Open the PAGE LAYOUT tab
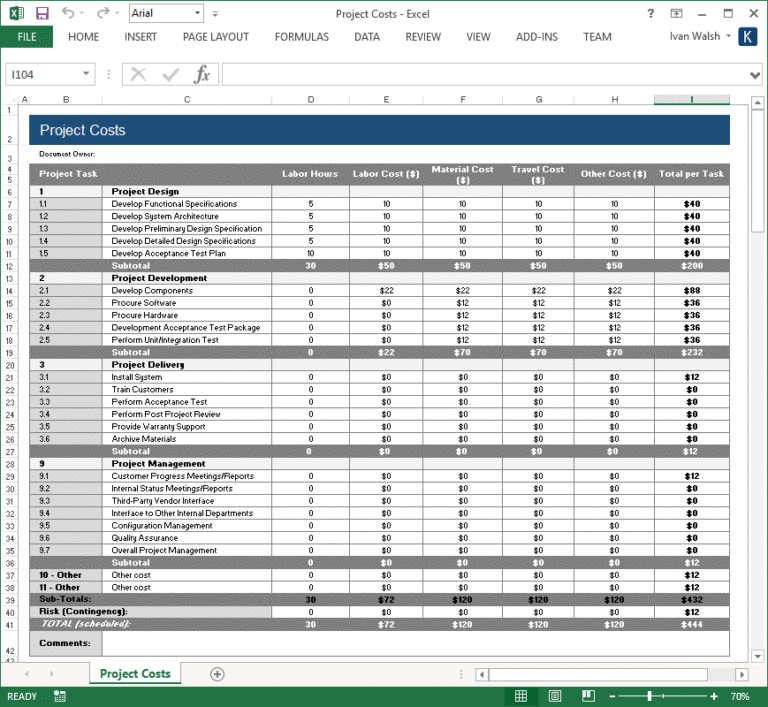 216,37
